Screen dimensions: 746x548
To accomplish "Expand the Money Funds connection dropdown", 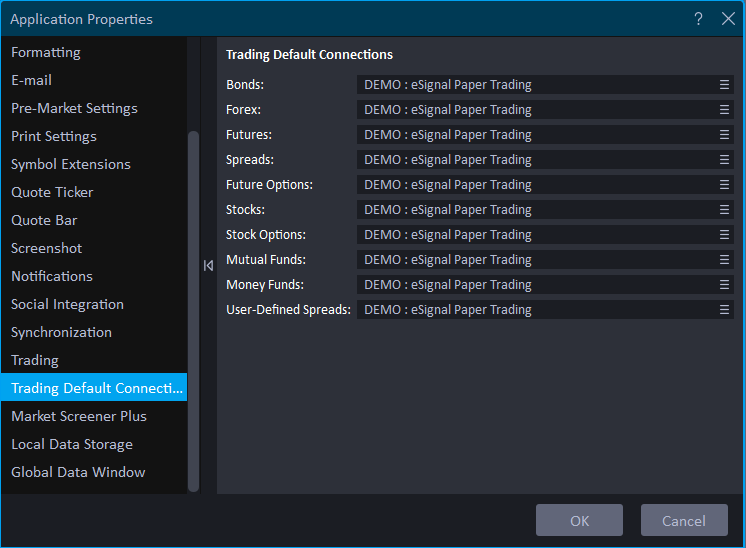I will (545, 284).
